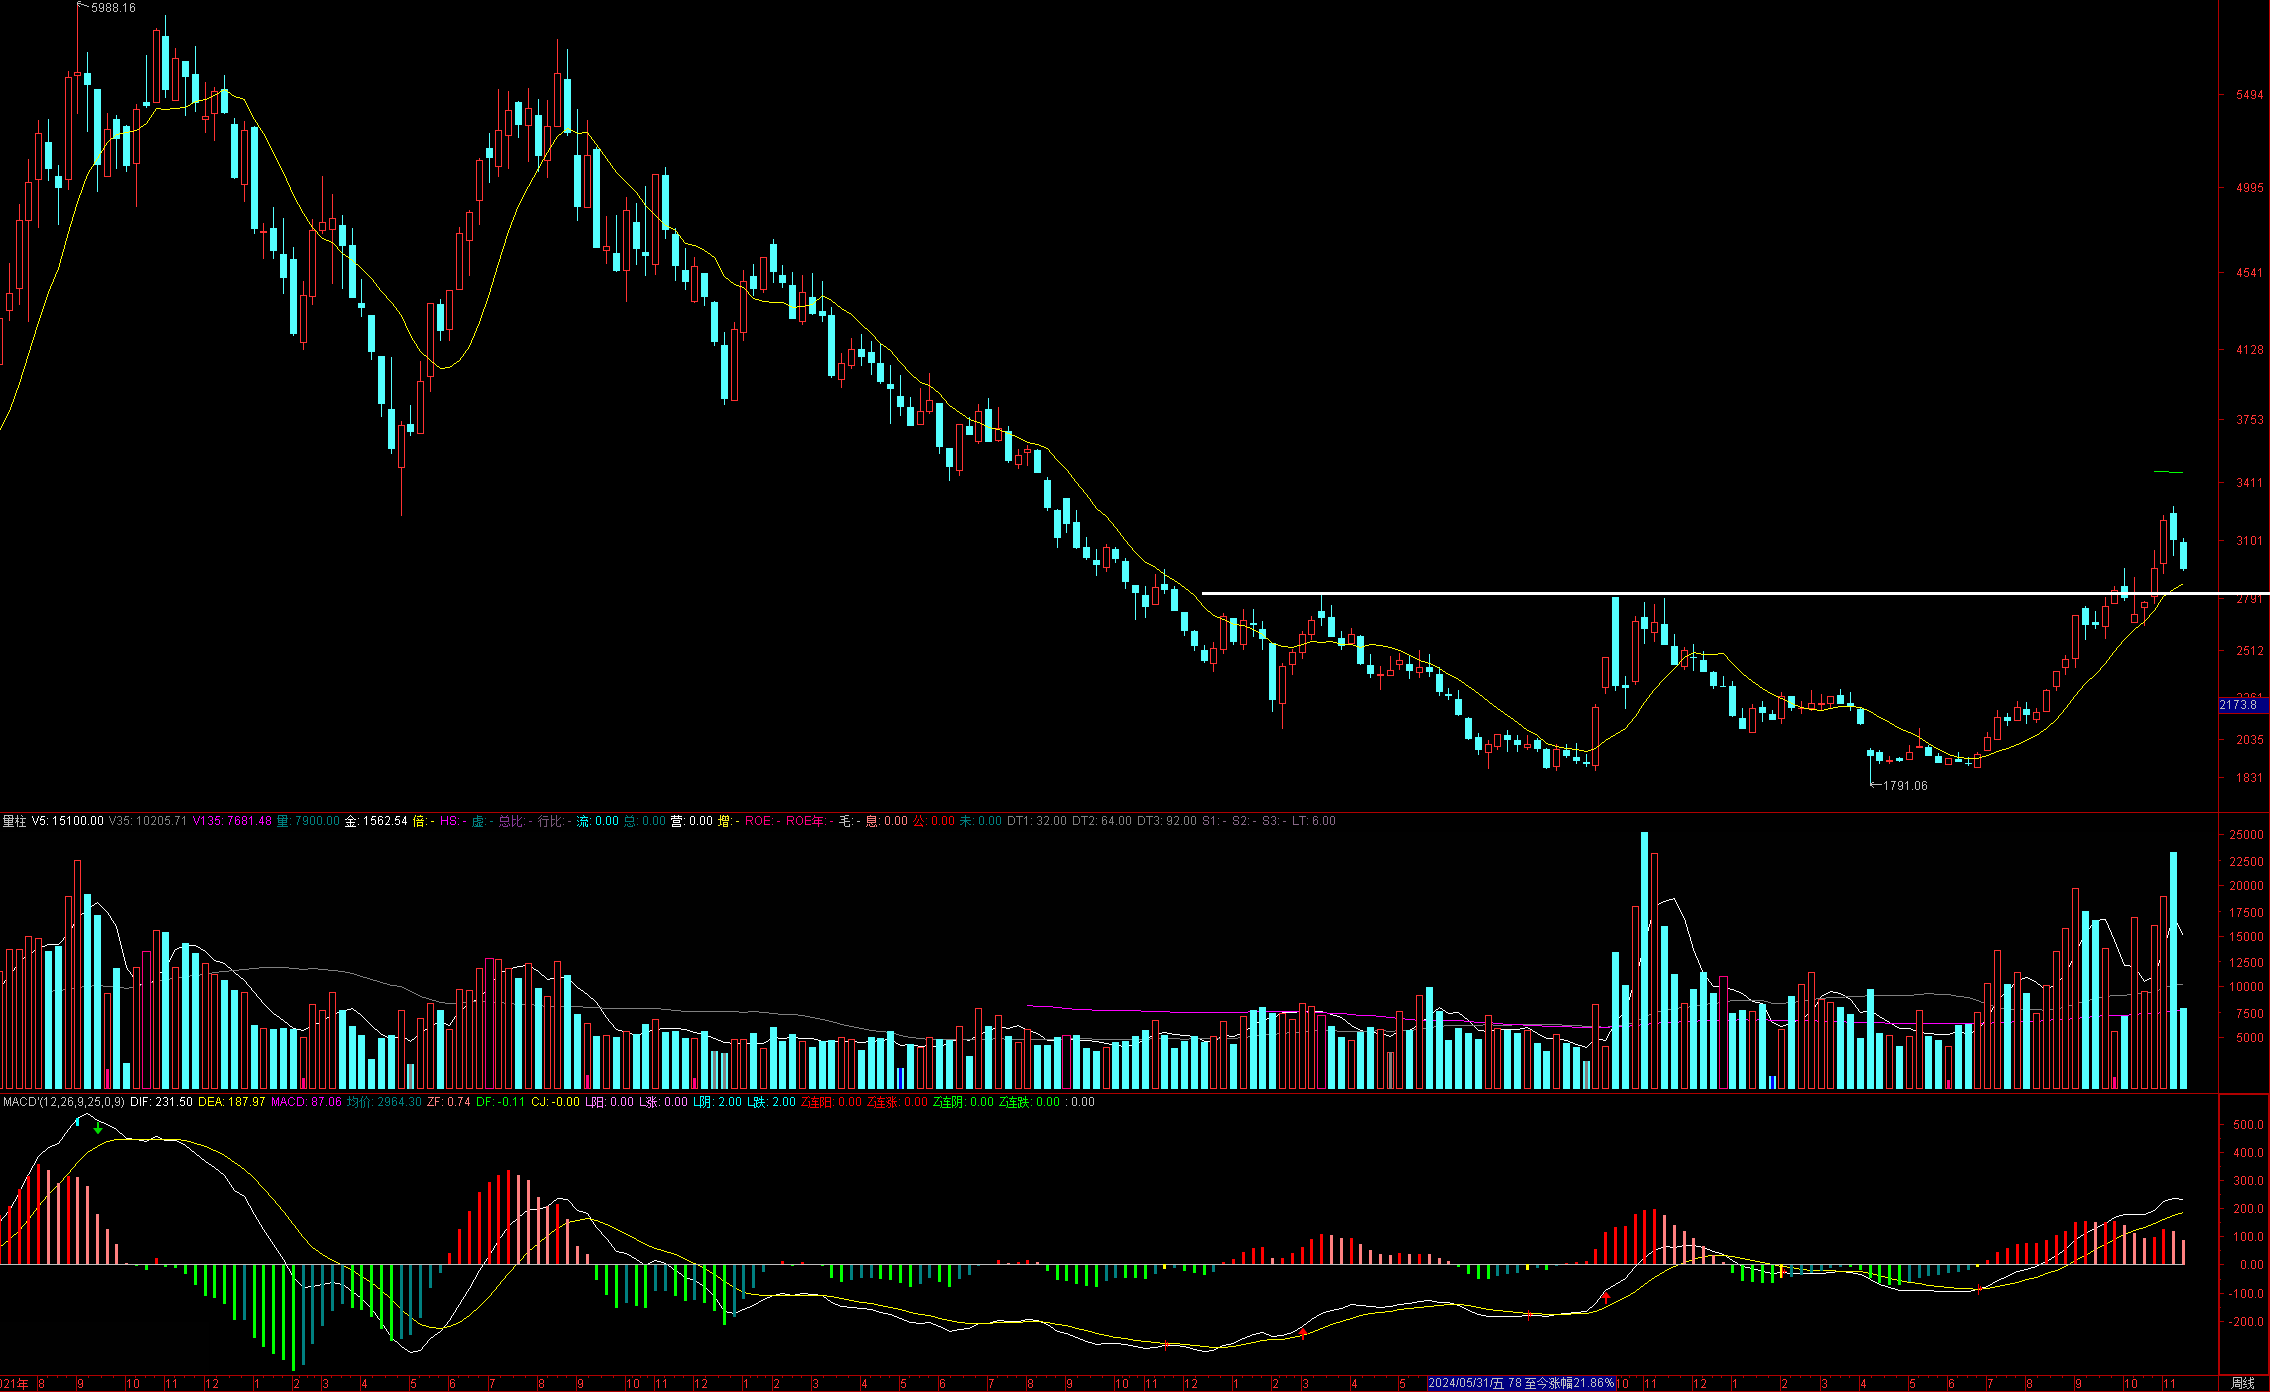Click the blue date range statistics label
The height and width of the screenshot is (1392, 2270).
[1520, 1383]
